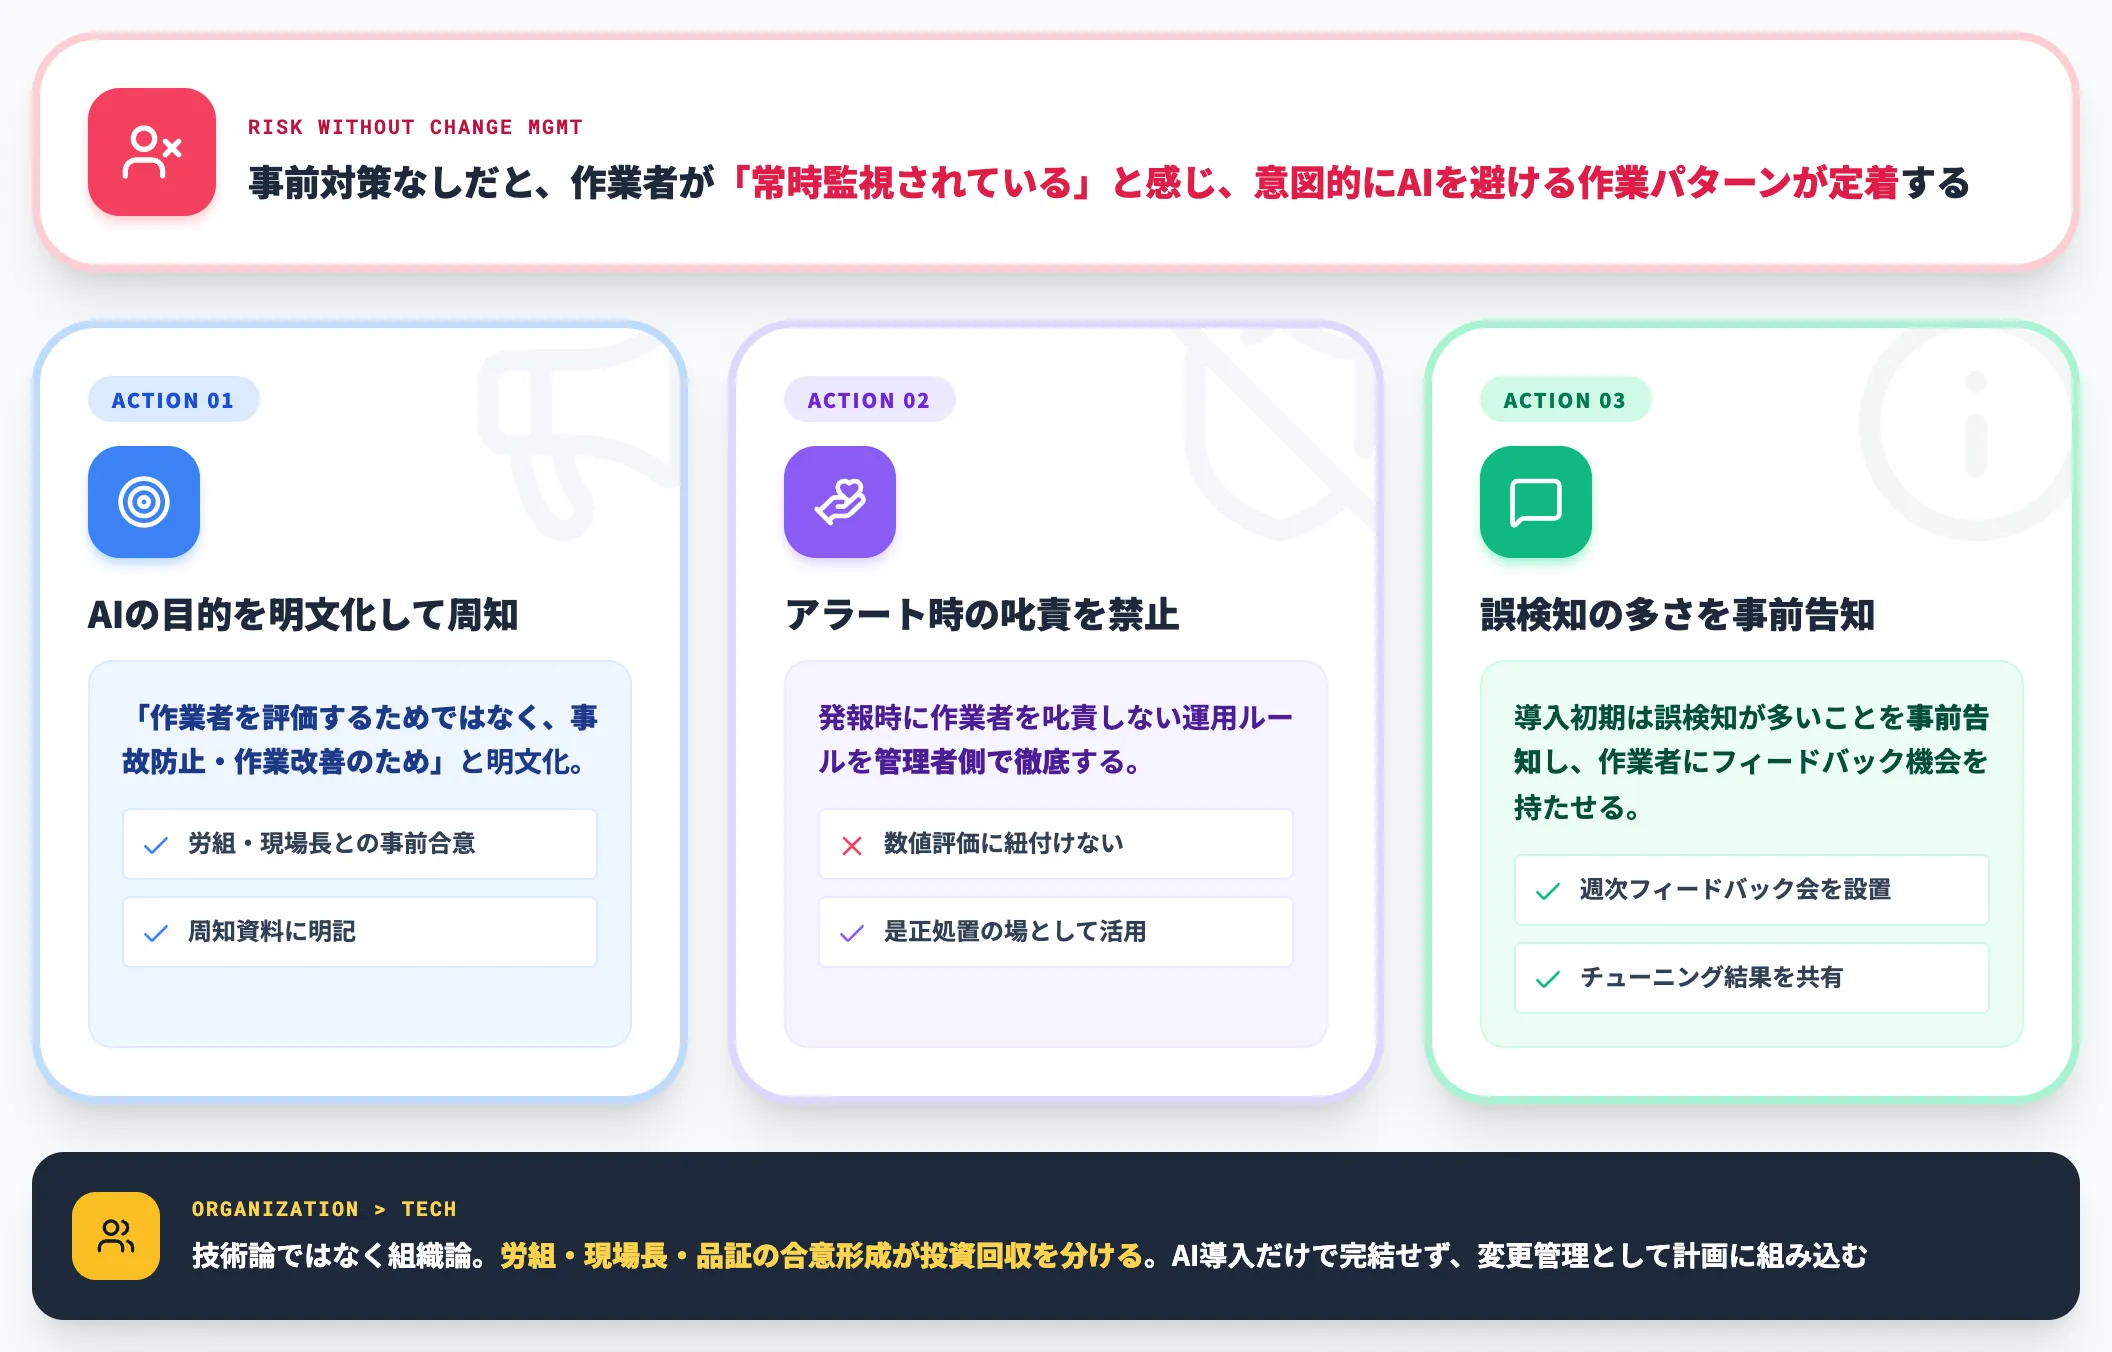
Task: Click the green chat bubble icon for Action 03
Action: (1536, 502)
